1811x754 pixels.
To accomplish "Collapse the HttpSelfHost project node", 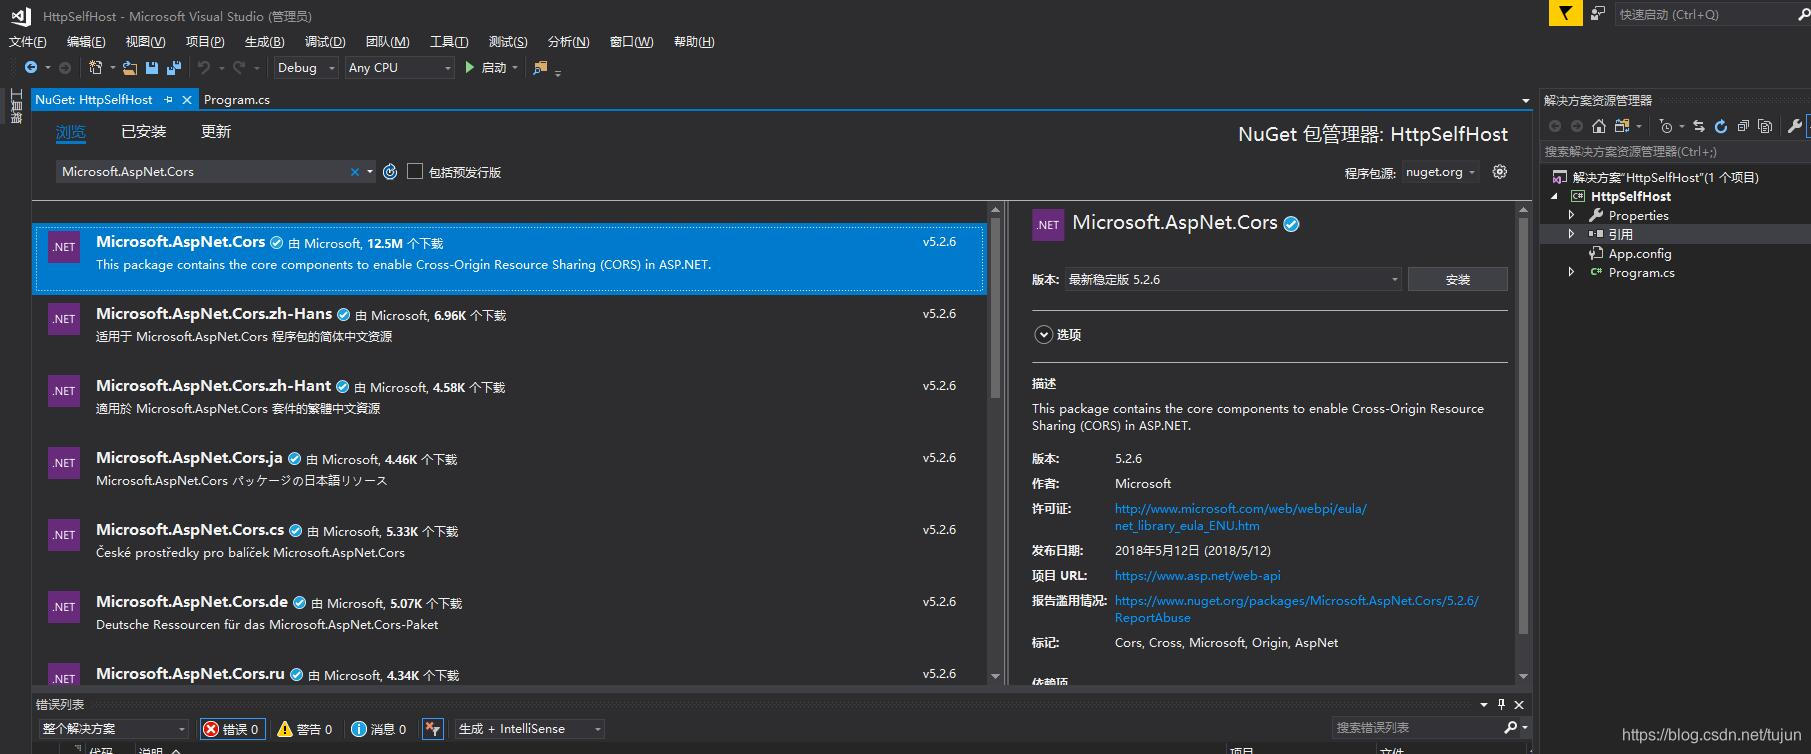I will 1555,196.
